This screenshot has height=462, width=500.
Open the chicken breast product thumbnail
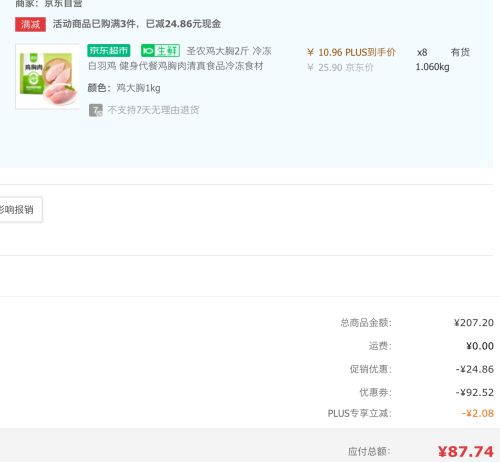tap(47, 77)
